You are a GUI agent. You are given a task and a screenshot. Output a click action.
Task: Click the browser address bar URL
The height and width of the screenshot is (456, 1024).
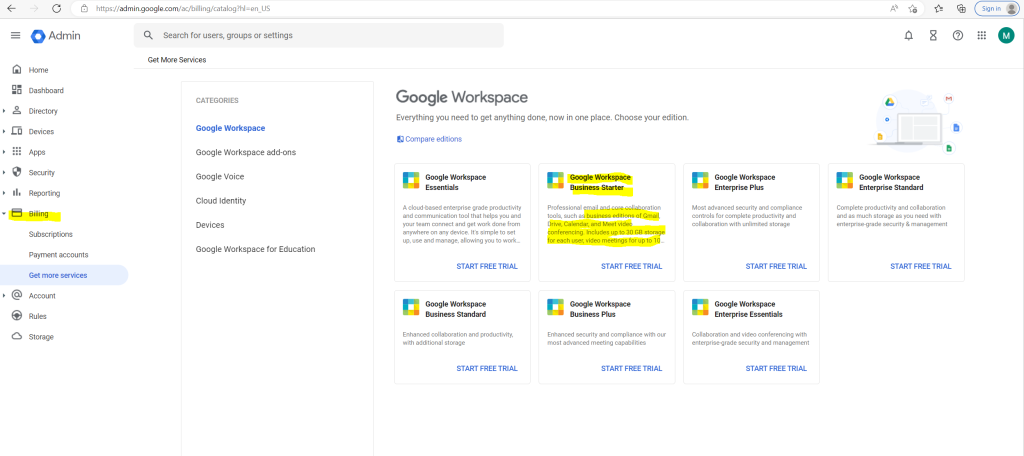pos(183,8)
